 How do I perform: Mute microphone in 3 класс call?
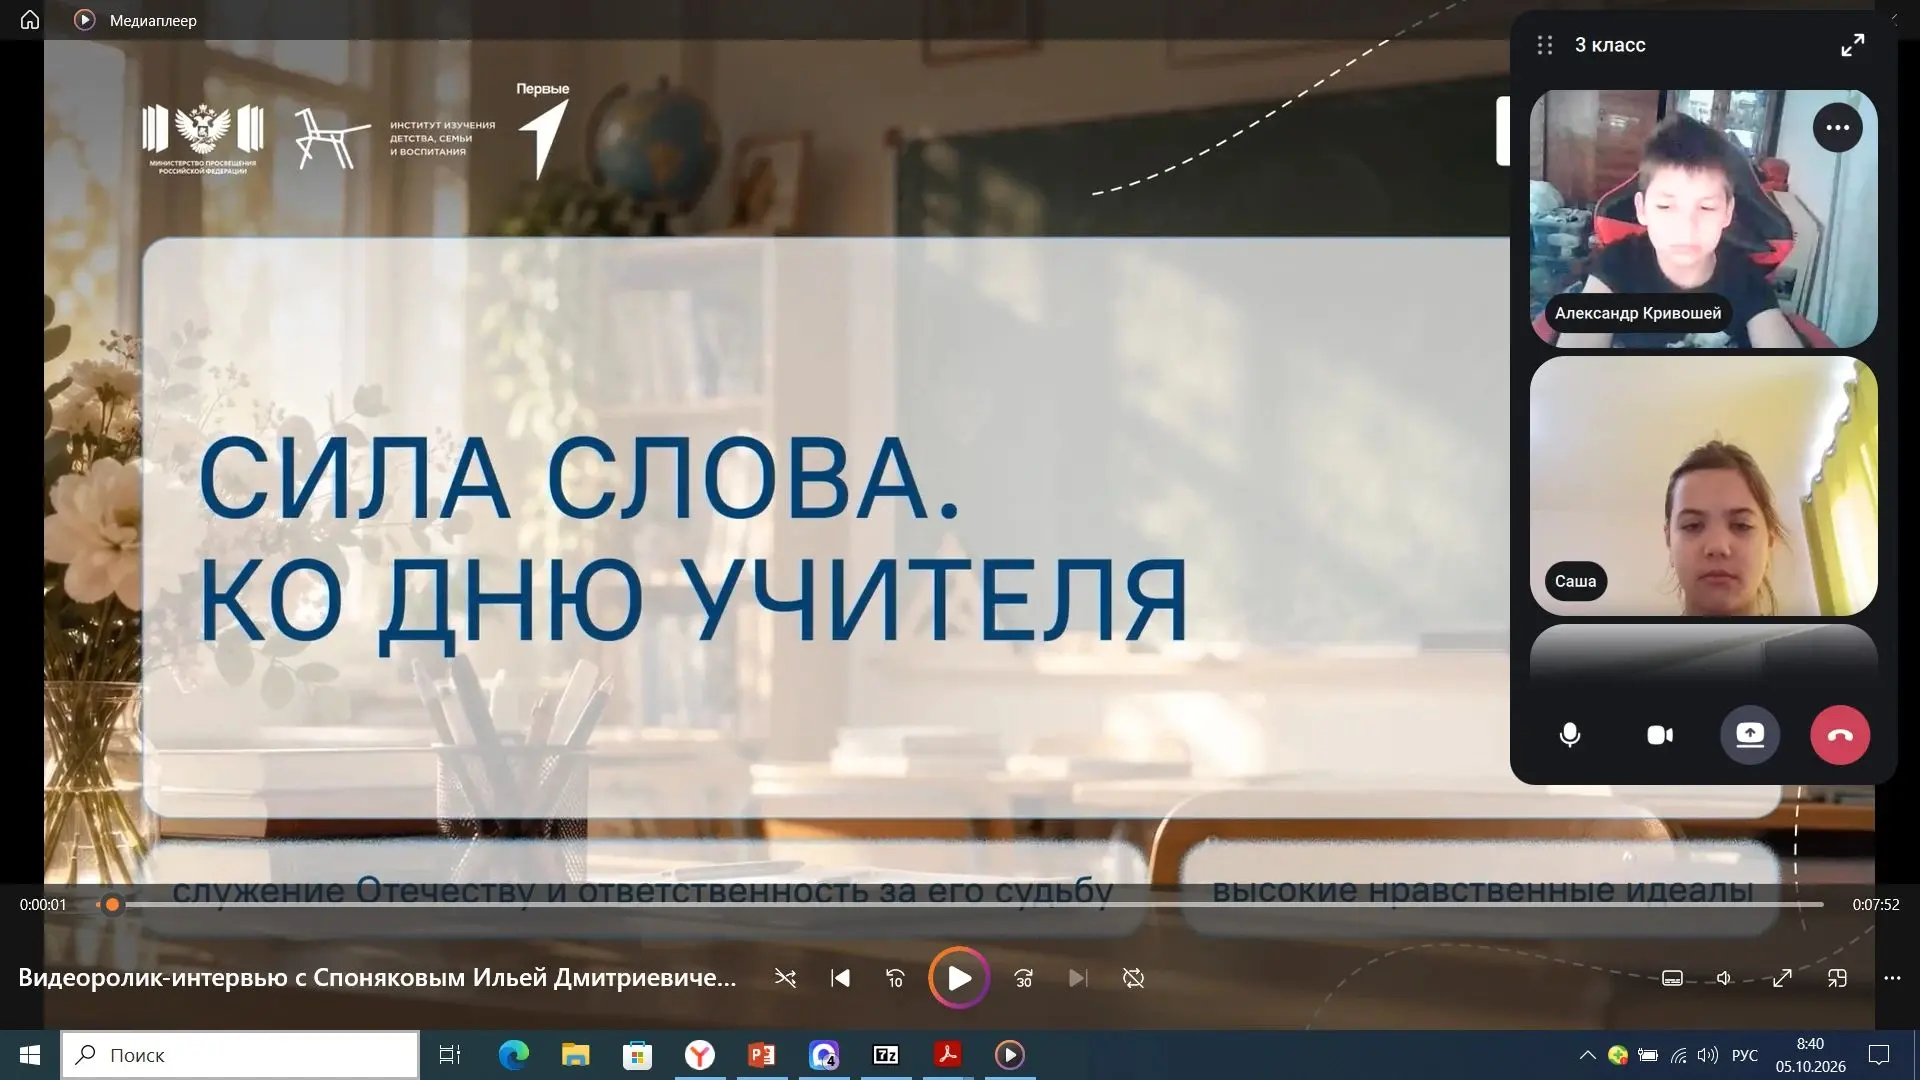coord(1570,735)
